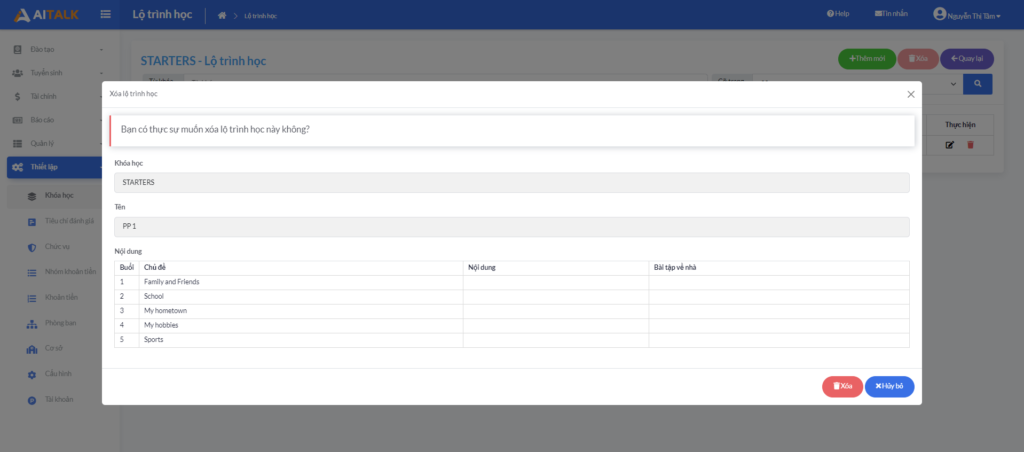The image size is (1024, 452).
Task: Click the green Thêm mới button
Action: pos(866,59)
